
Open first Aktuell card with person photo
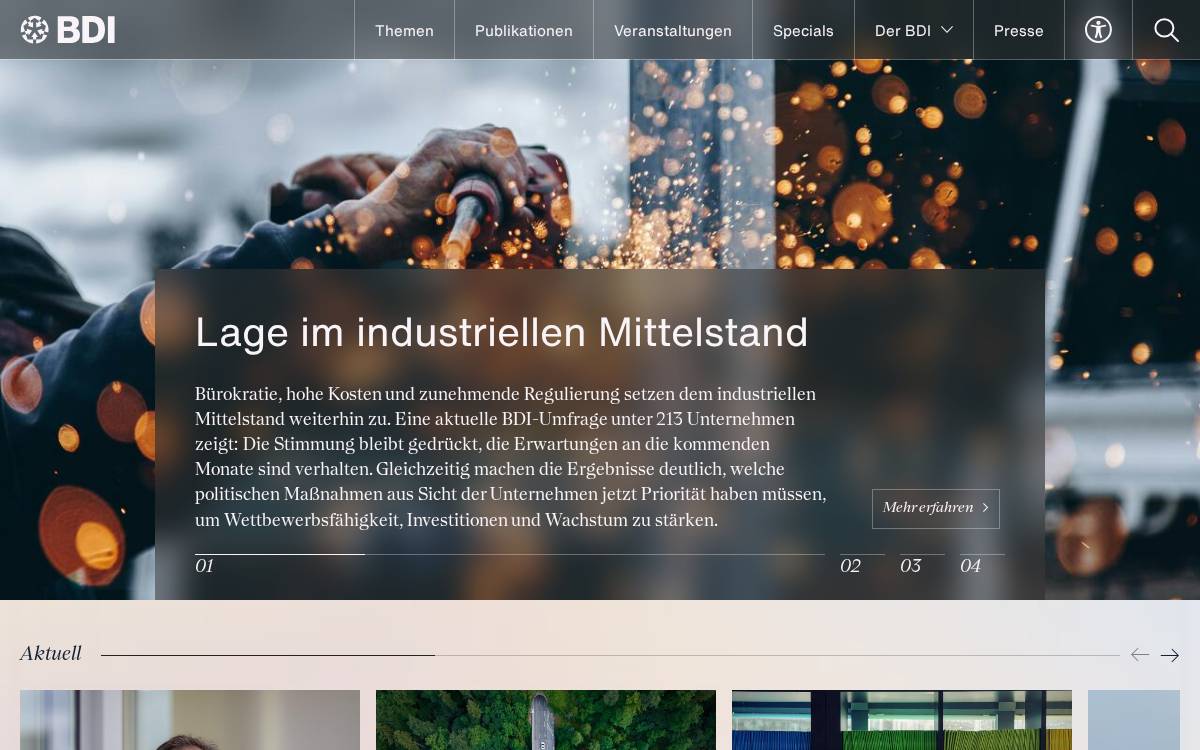point(190,720)
